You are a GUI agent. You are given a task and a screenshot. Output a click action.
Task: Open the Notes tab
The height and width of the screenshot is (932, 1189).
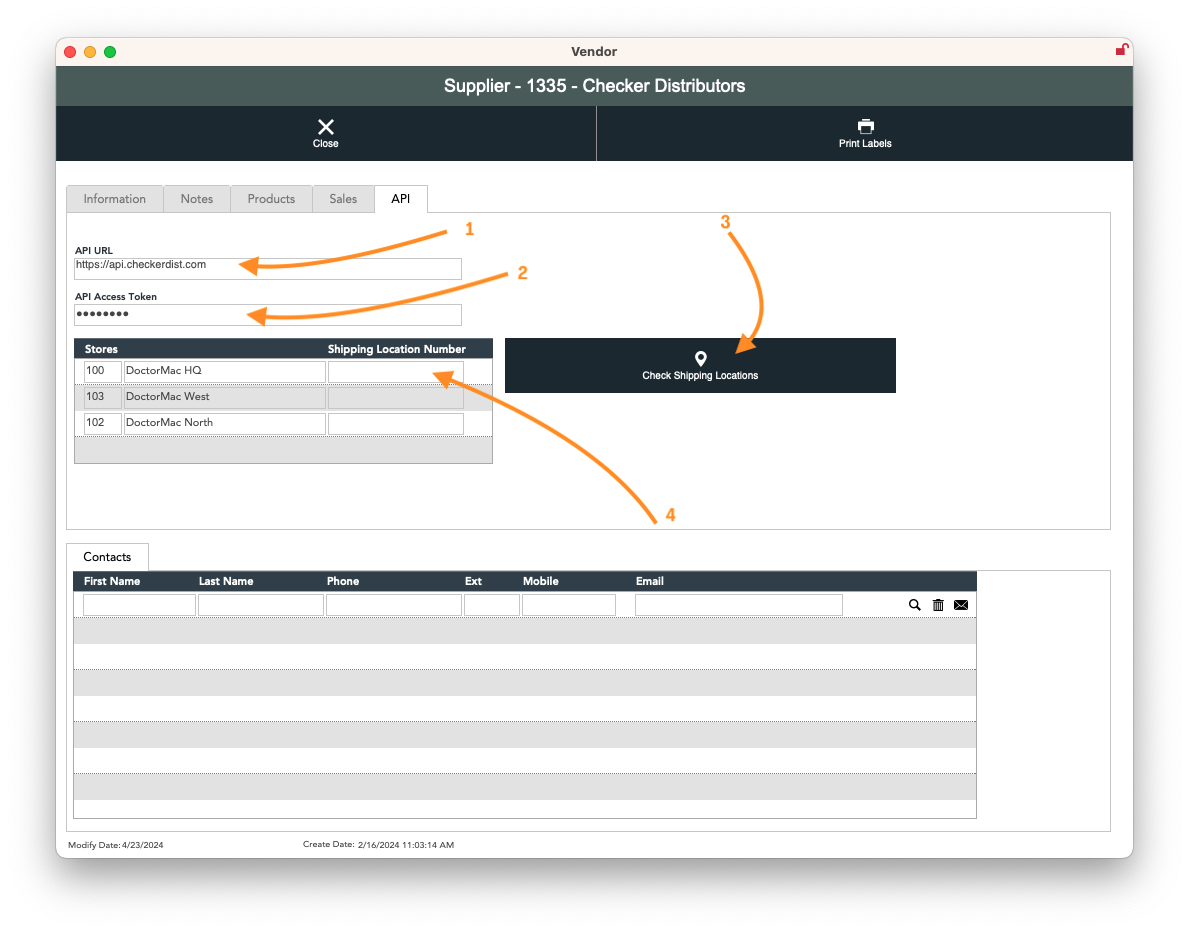[197, 199]
